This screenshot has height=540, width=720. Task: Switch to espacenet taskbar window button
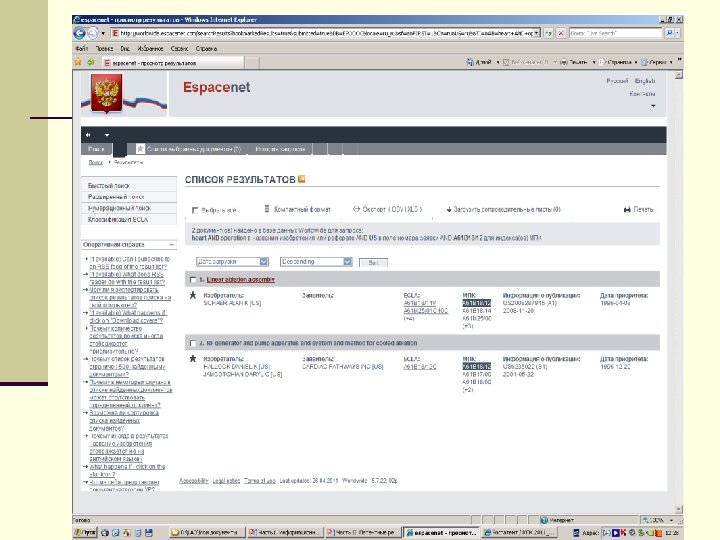[441, 533]
